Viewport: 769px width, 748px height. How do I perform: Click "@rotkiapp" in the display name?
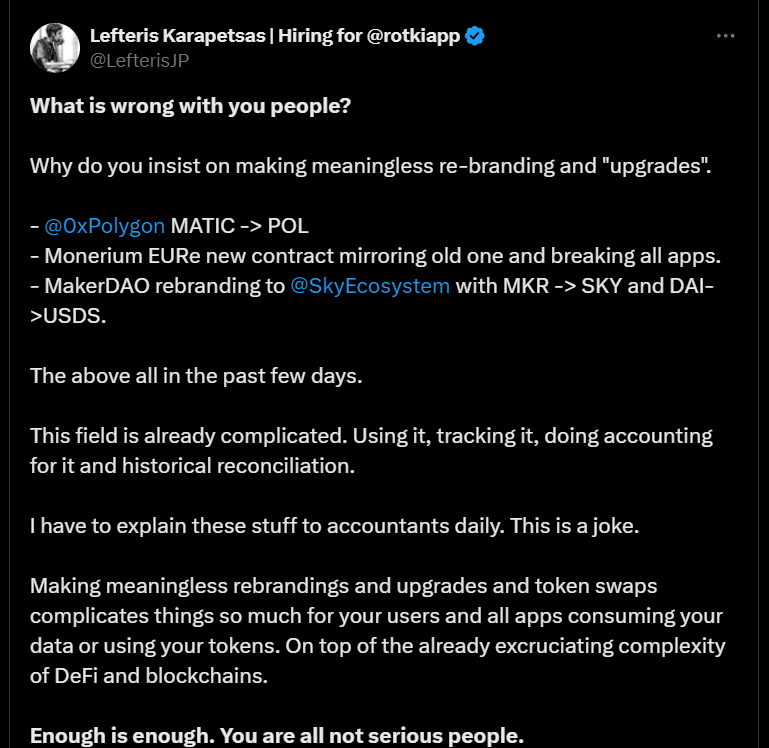[414, 36]
